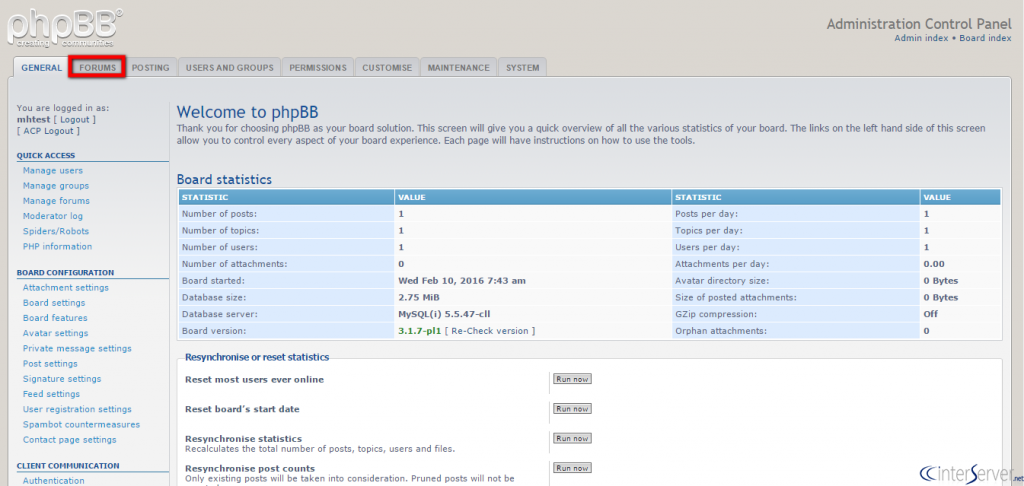Go to the Board index link
Screen dimensions: 1024x486
click(985, 38)
